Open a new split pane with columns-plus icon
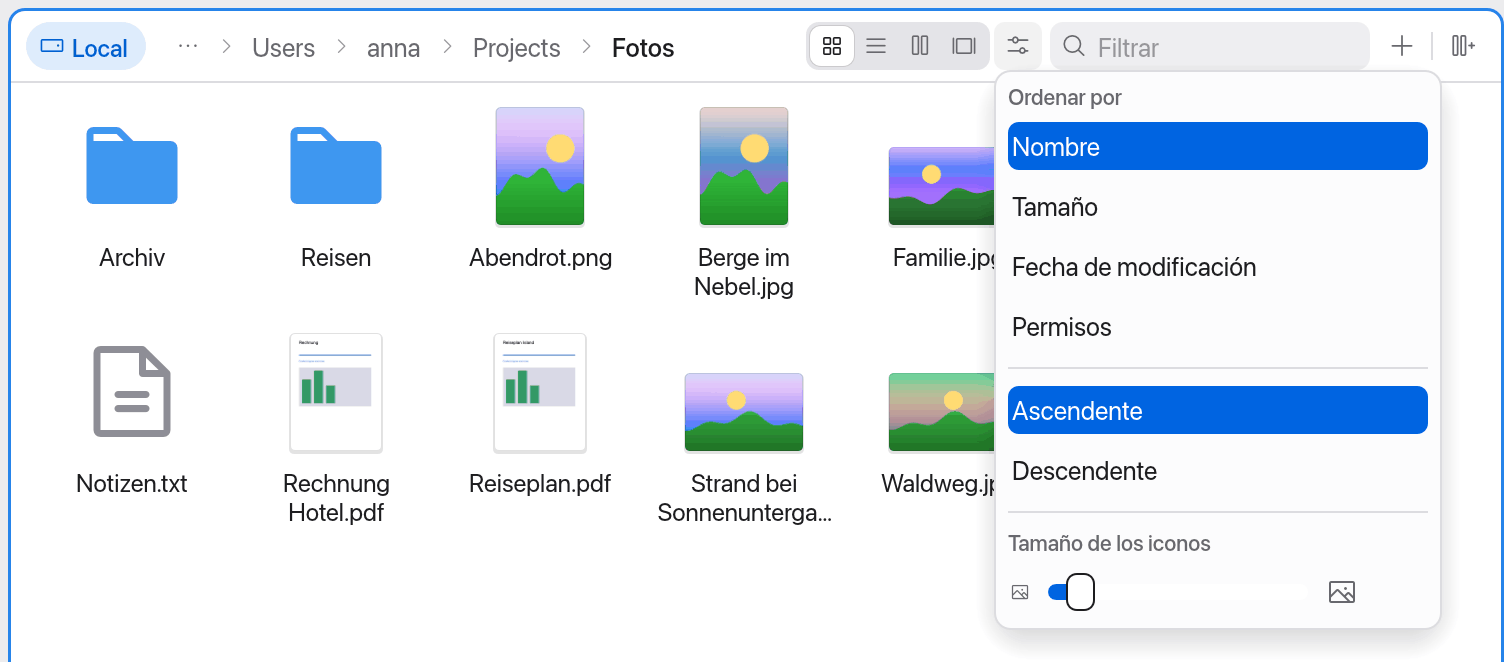Viewport: 1504px width, 662px height. (1463, 46)
